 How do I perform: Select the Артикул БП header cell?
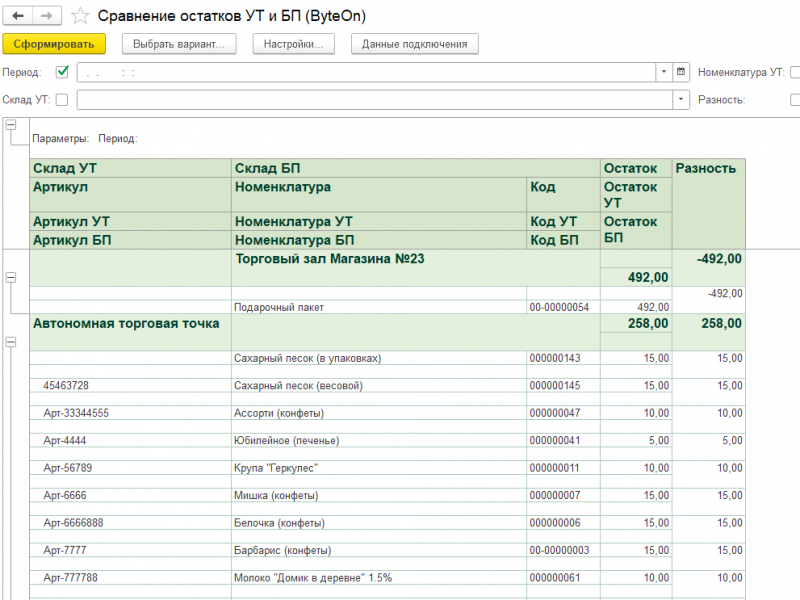[131, 240]
